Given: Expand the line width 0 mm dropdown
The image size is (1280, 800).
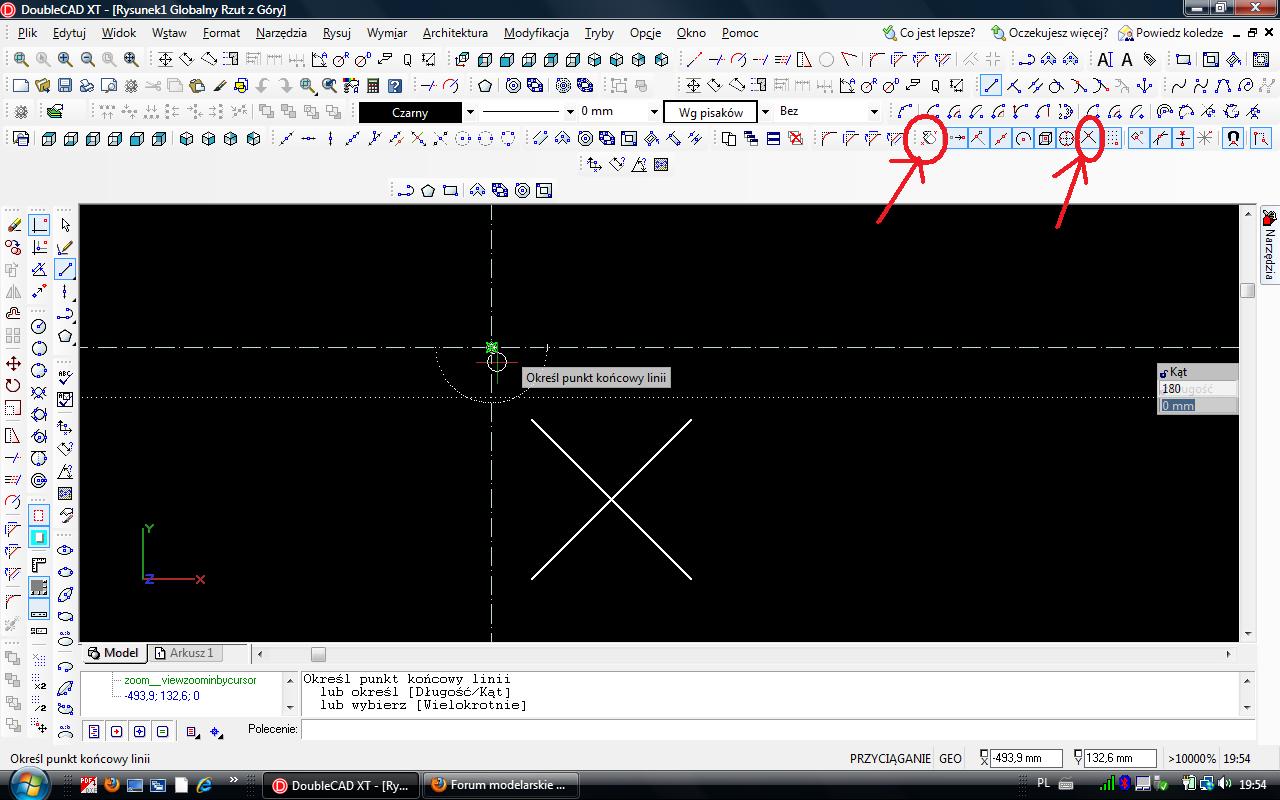Looking at the screenshot, I should point(655,112).
